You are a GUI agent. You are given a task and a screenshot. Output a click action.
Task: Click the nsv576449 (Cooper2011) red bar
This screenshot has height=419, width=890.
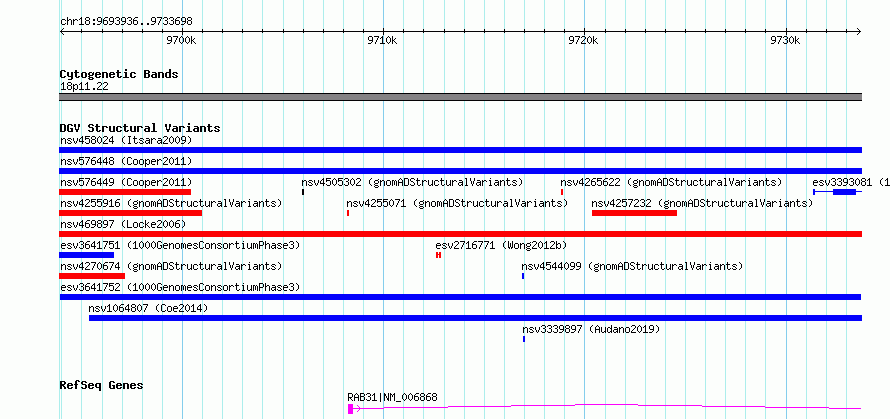(125, 192)
